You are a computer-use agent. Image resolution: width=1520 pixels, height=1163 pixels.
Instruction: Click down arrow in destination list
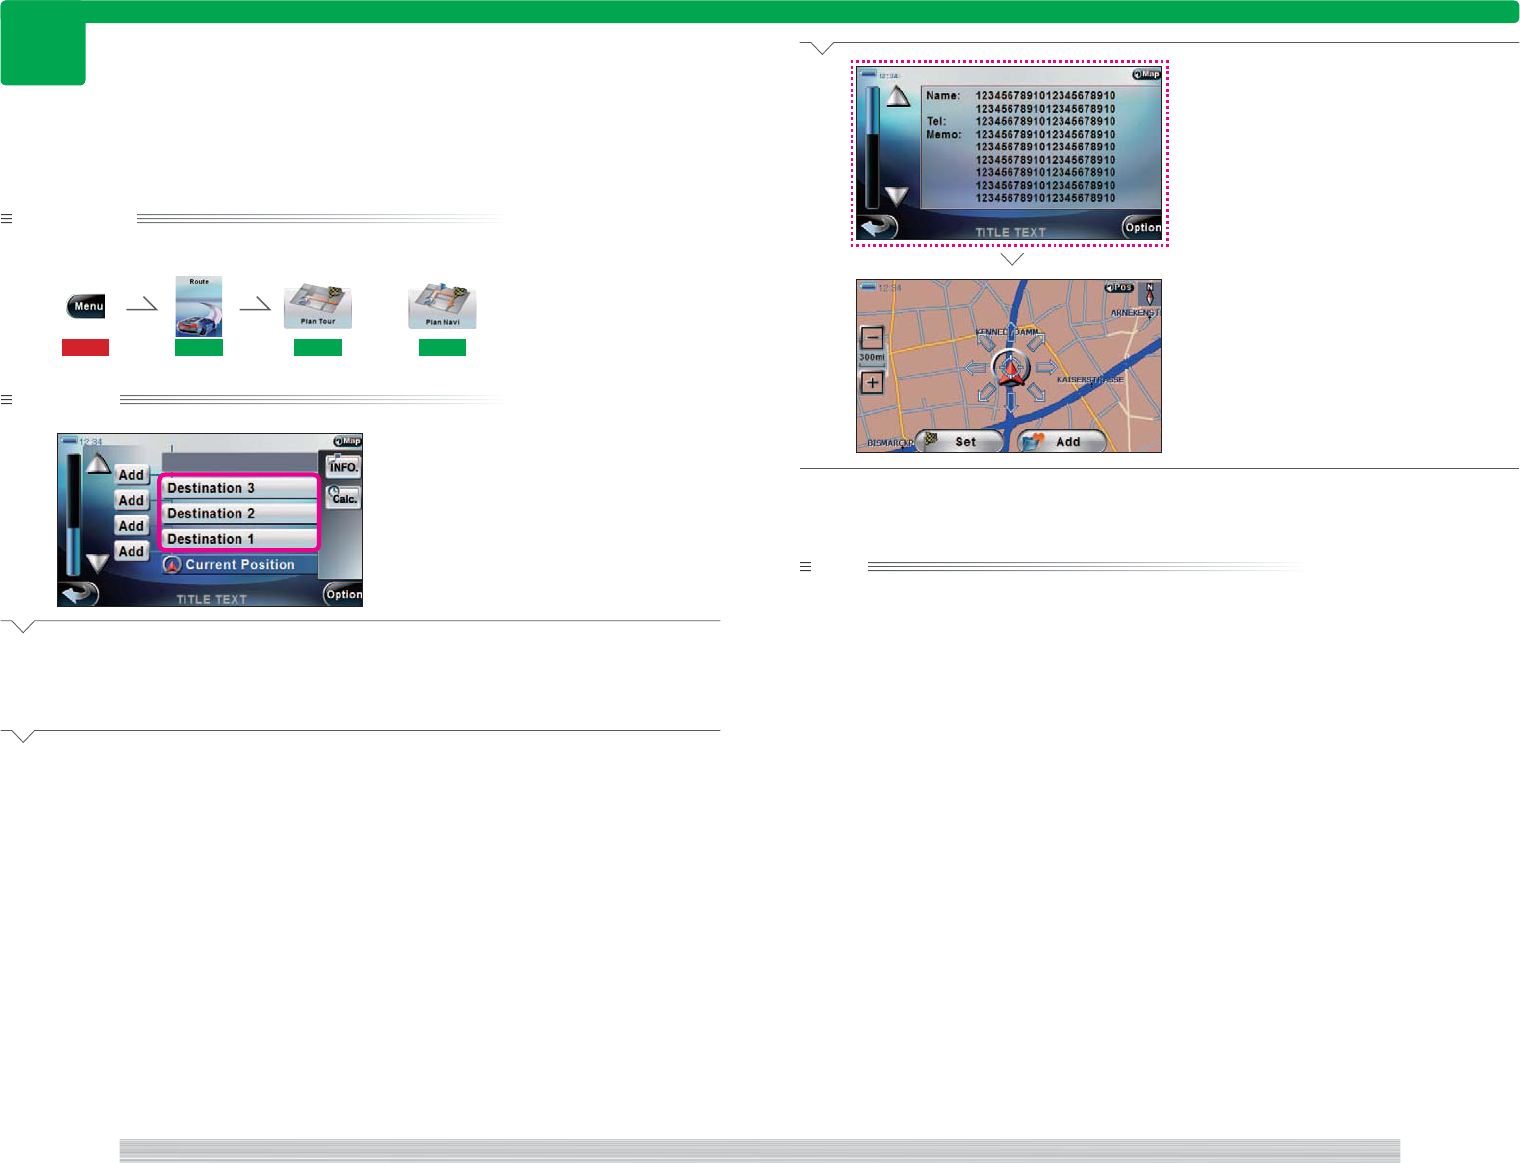pyautogui.click(x=97, y=563)
